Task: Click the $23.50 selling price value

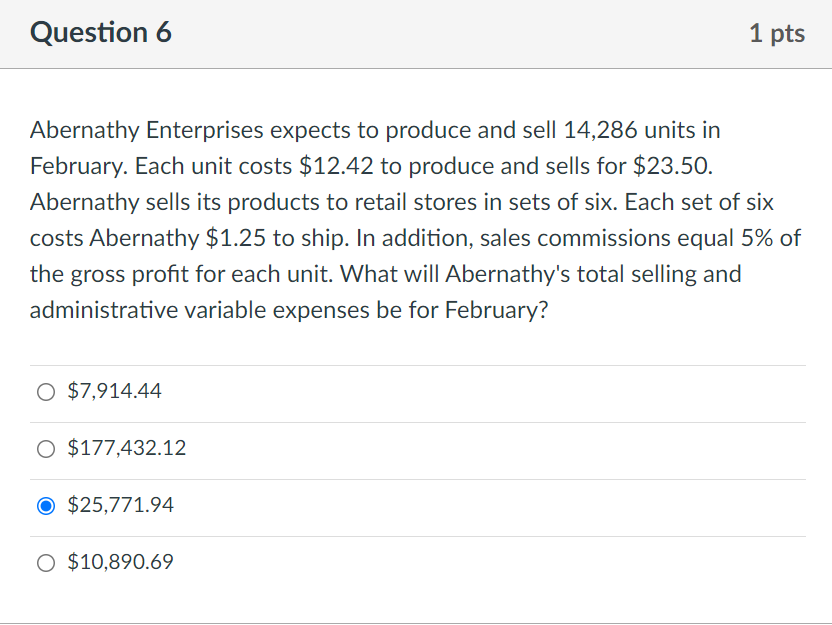Action: (673, 166)
